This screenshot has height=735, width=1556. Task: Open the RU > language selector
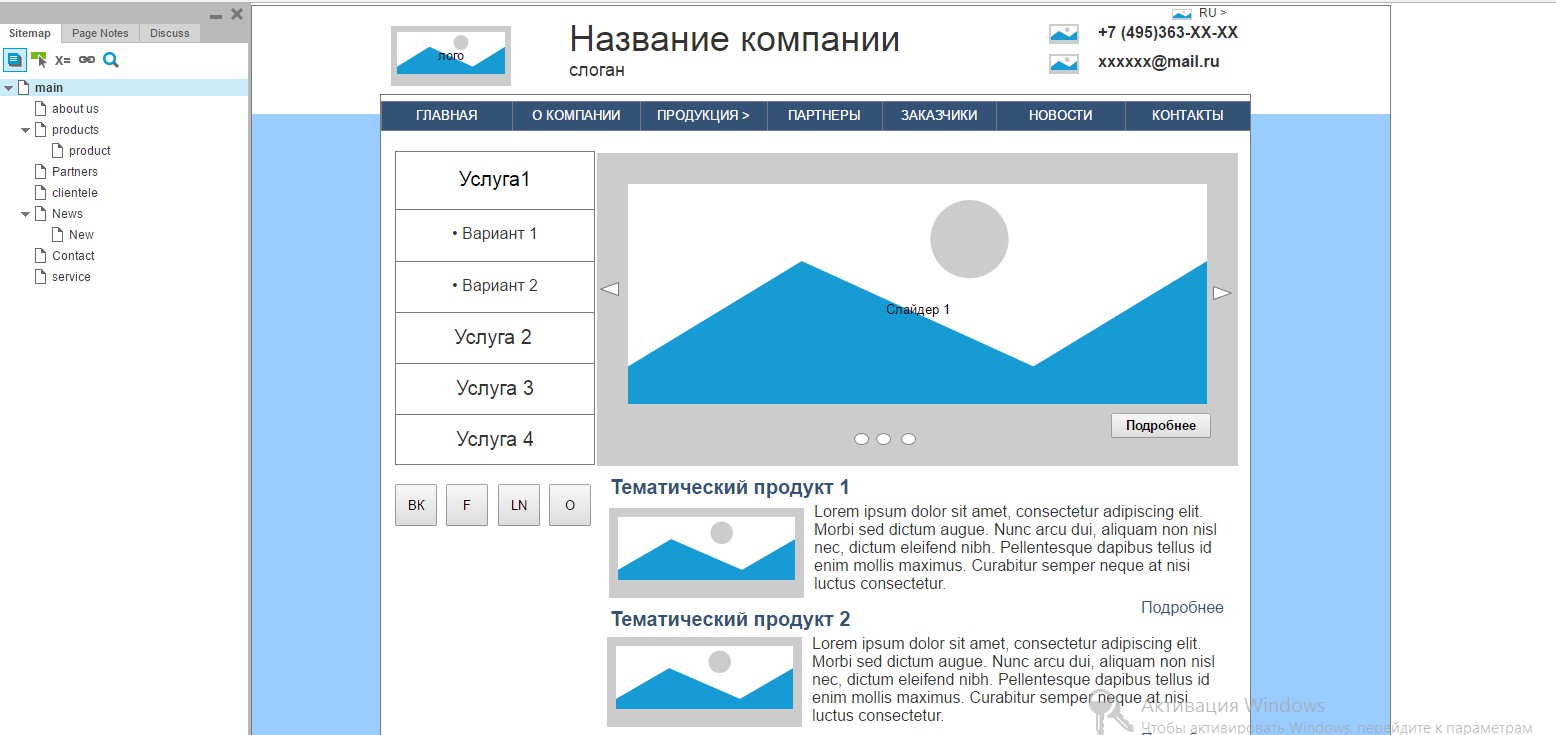coord(1213,13)
